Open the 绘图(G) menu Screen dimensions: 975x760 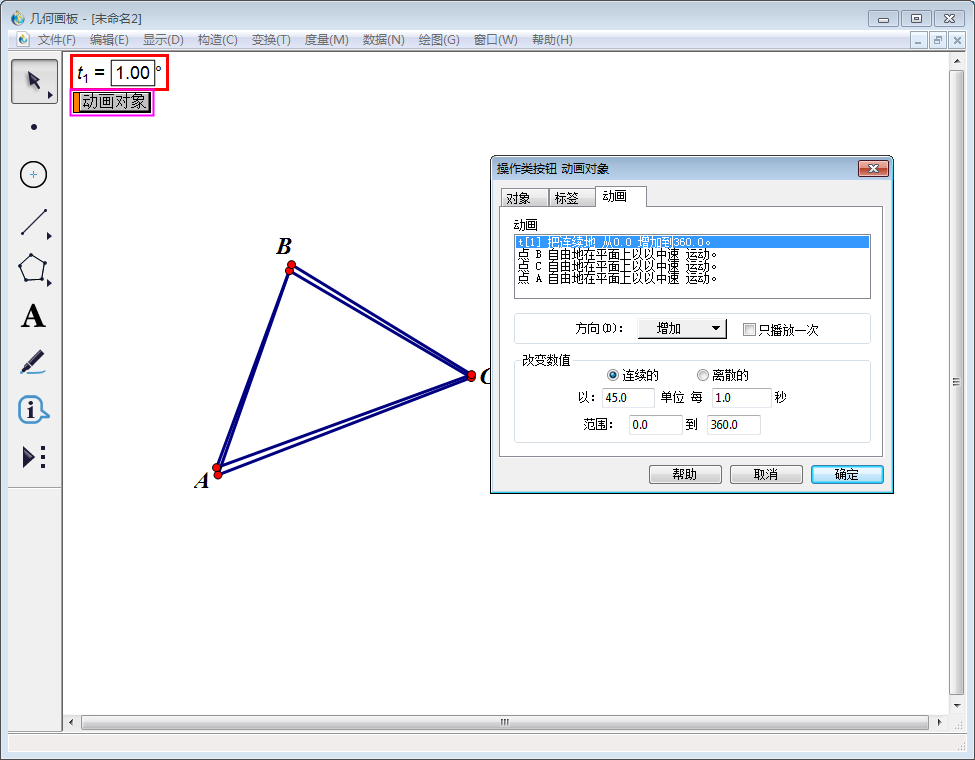tap(439, 40)
